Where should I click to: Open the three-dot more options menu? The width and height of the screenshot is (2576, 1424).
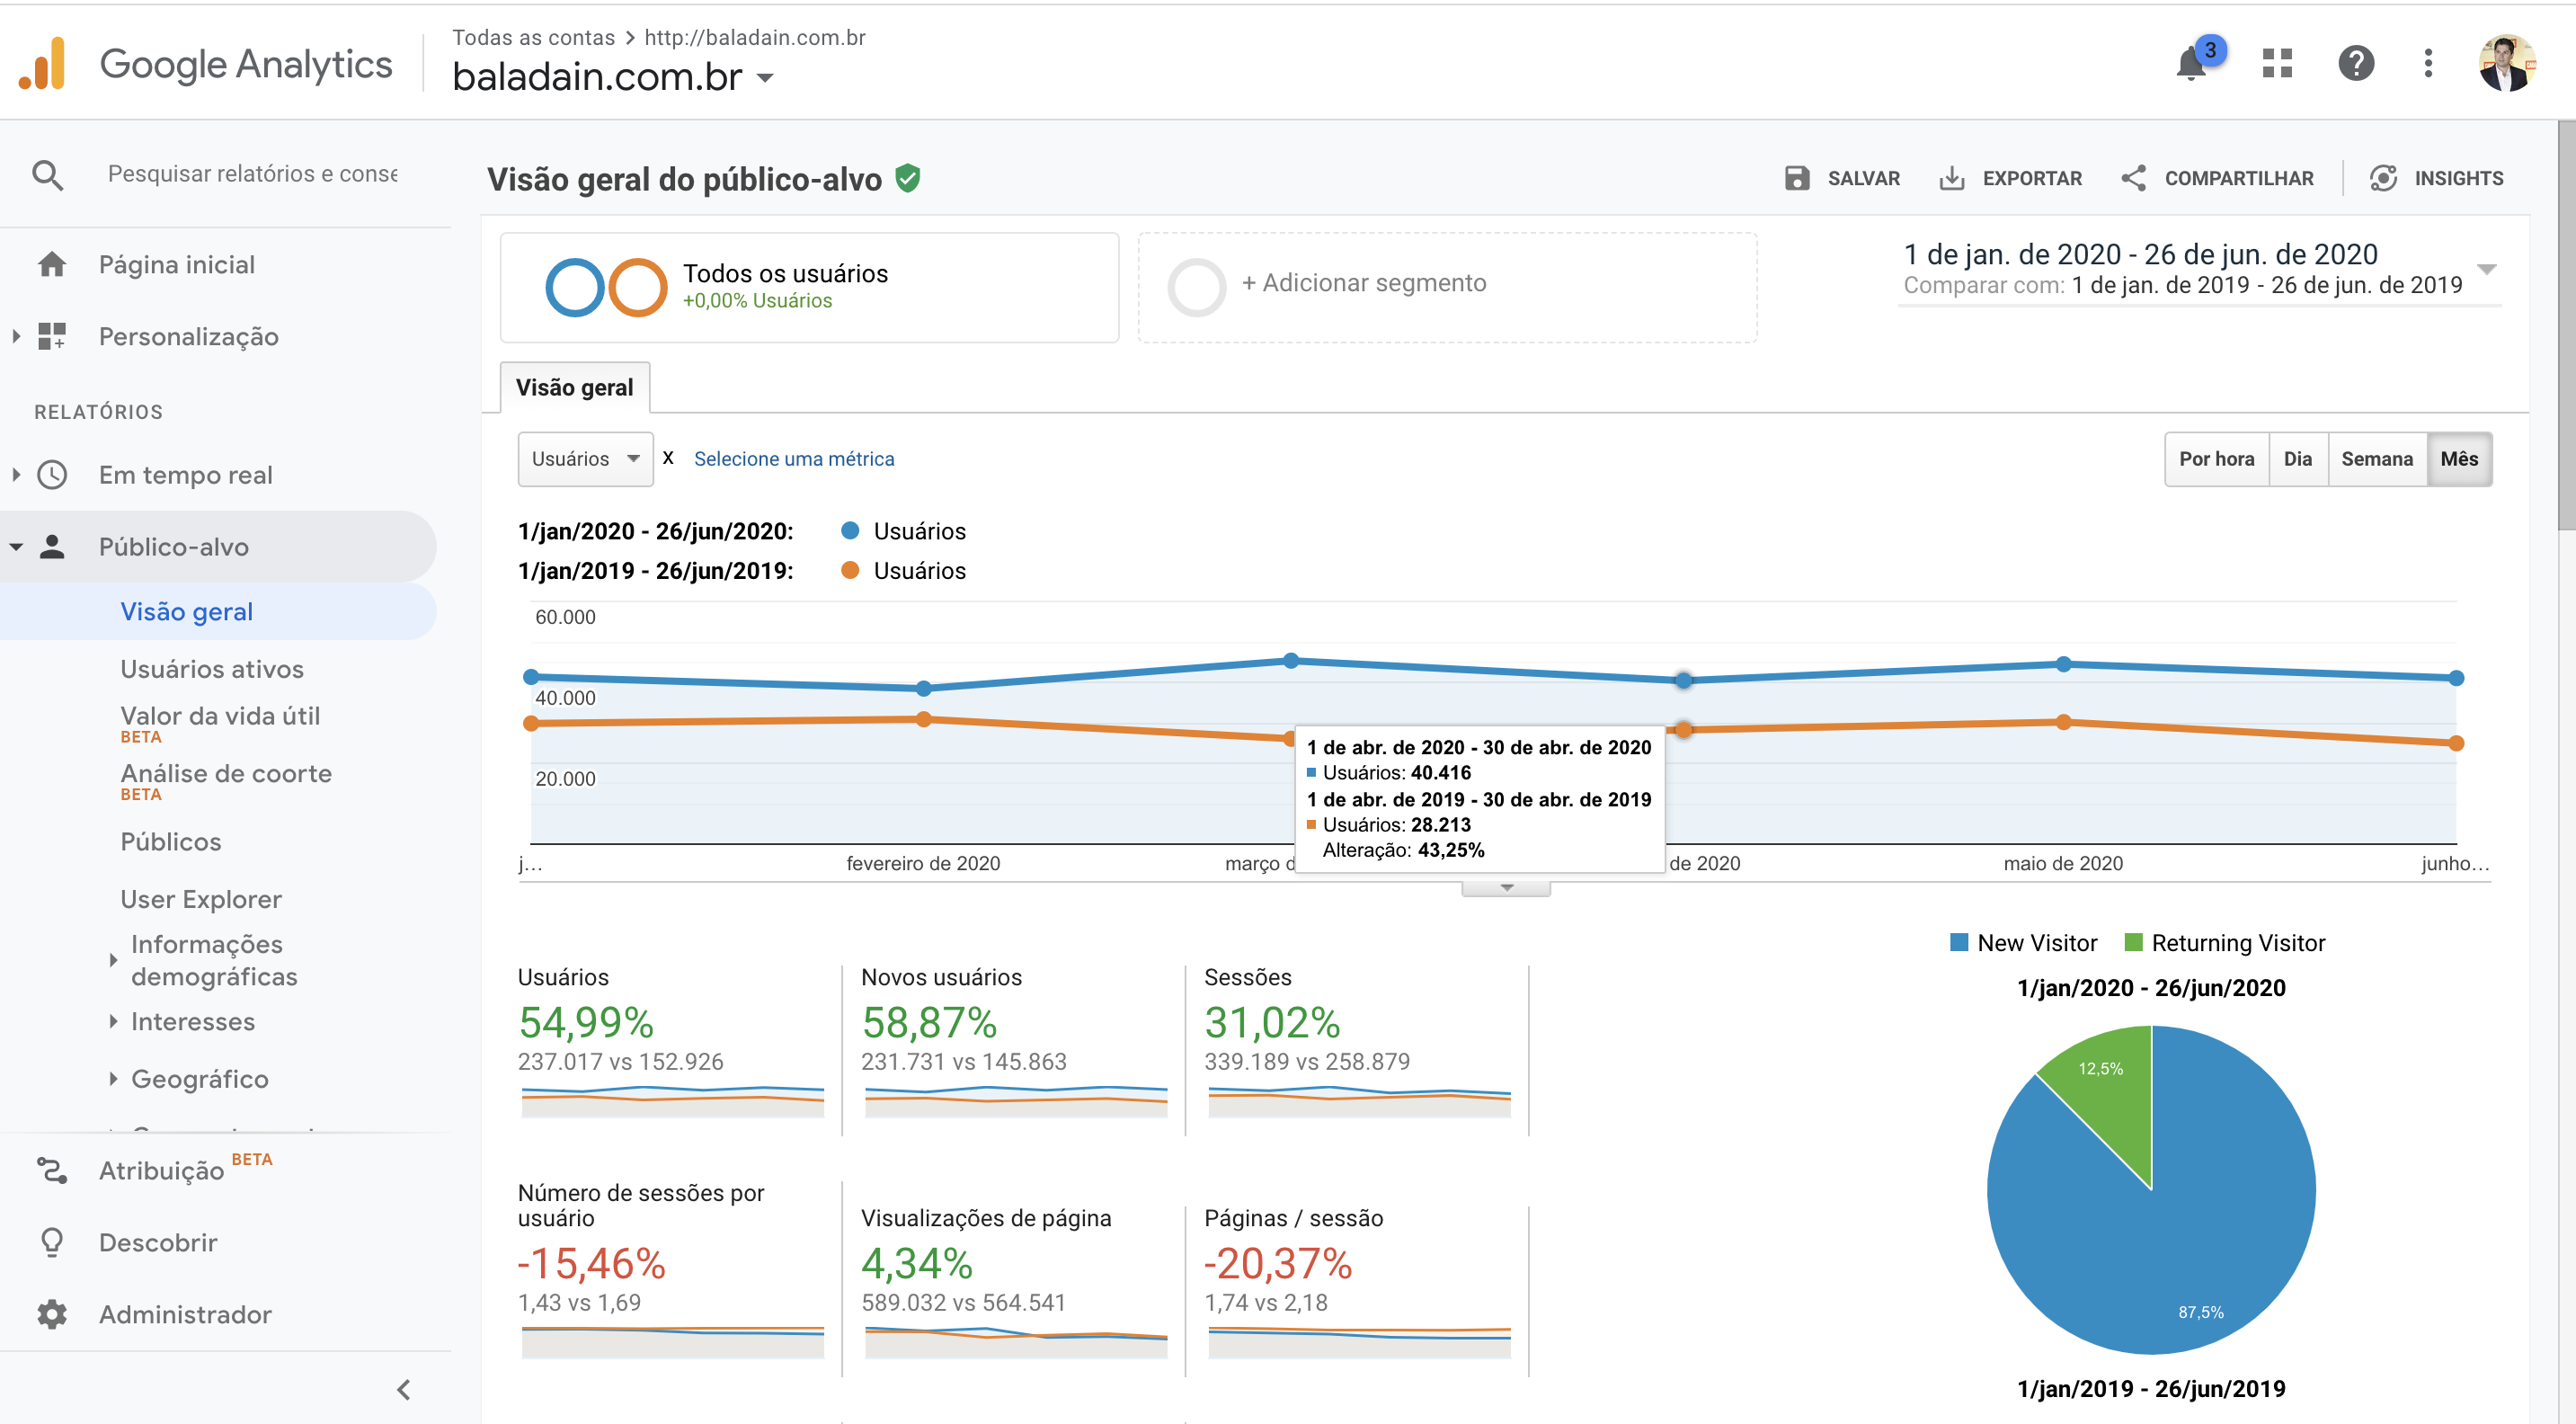pos(2427,64)
